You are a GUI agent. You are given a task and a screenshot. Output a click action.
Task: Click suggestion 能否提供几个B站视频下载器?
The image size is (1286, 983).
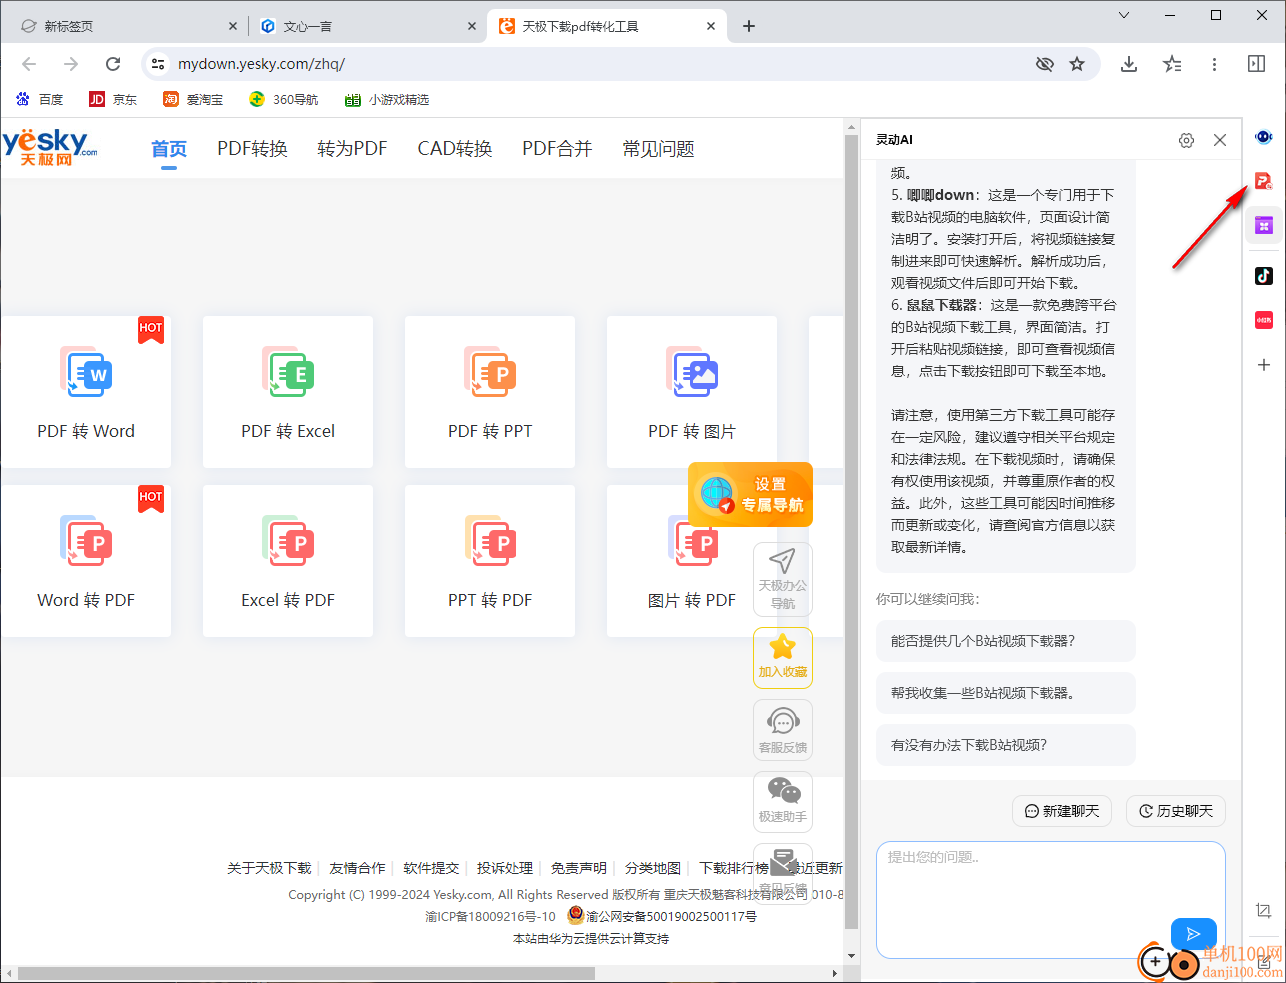tap(1005, 641)
